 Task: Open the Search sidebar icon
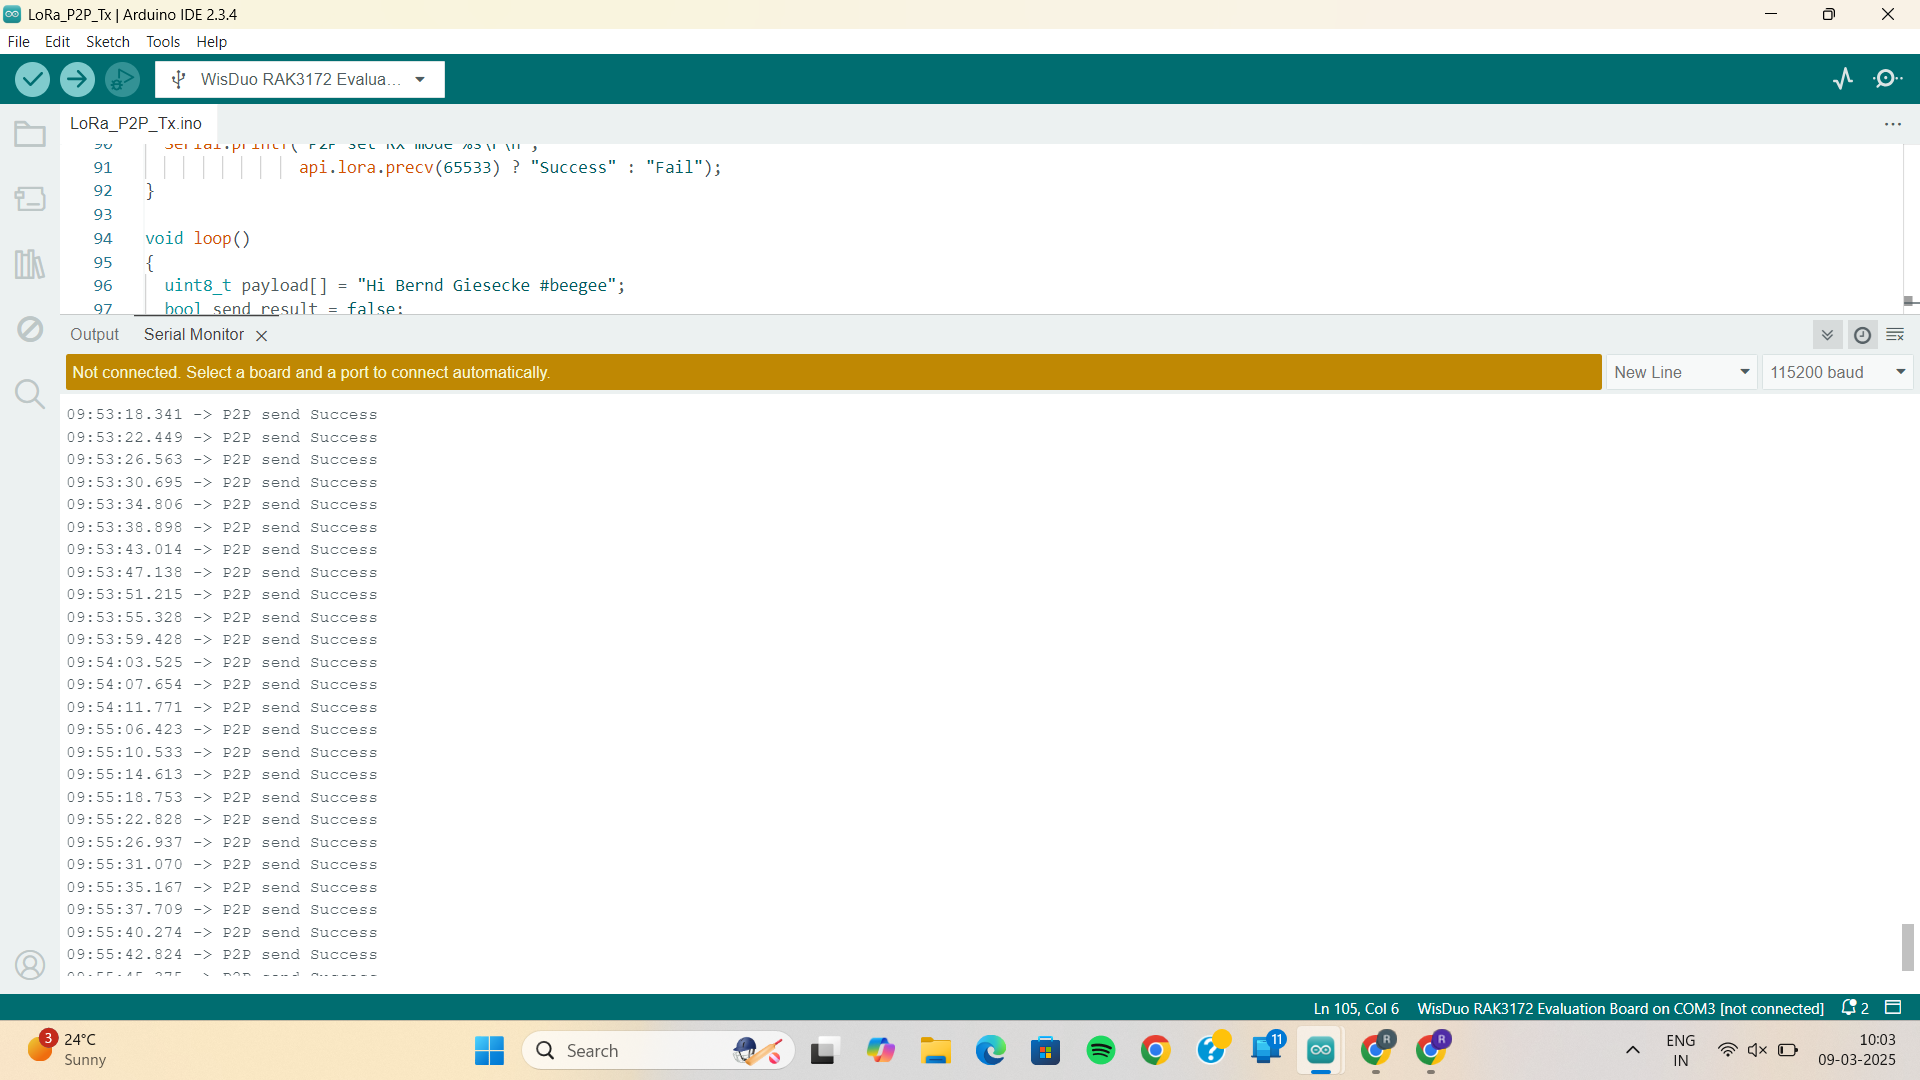tap(30, 394)
